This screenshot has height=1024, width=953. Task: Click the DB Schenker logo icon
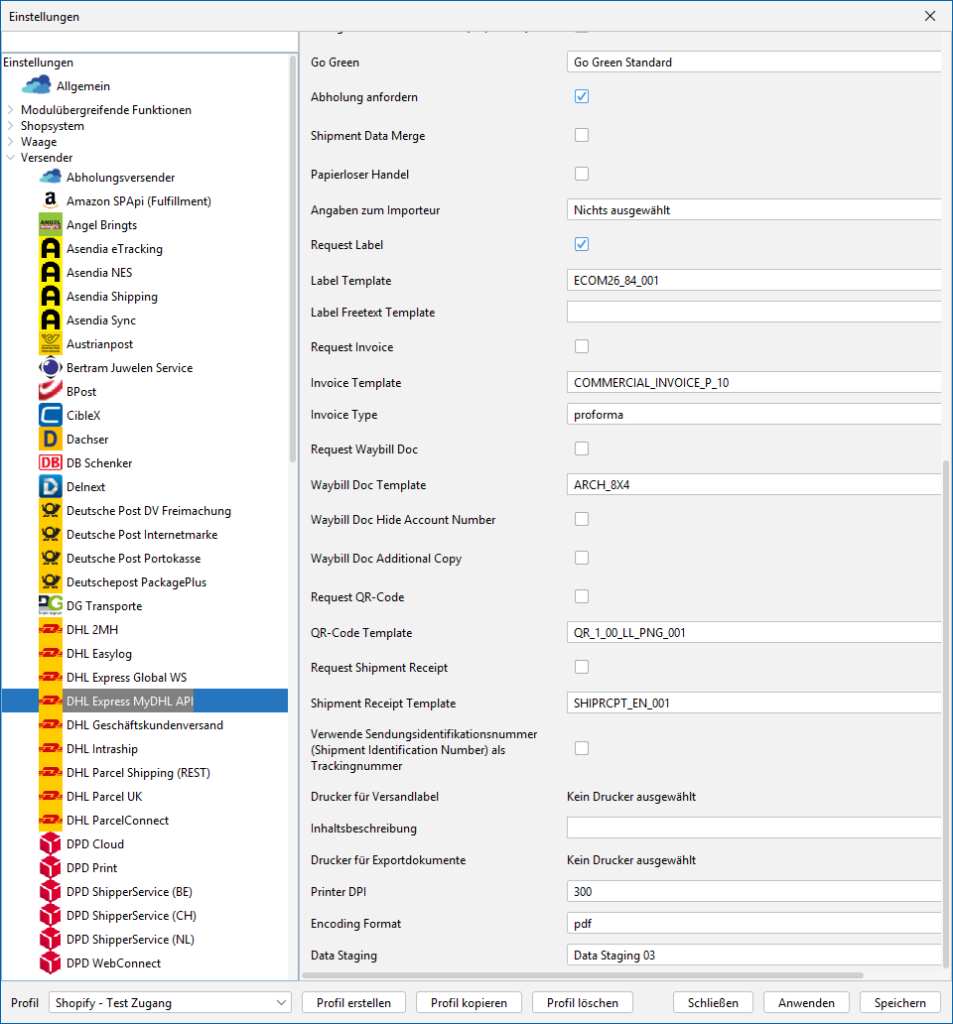[50, 463]
